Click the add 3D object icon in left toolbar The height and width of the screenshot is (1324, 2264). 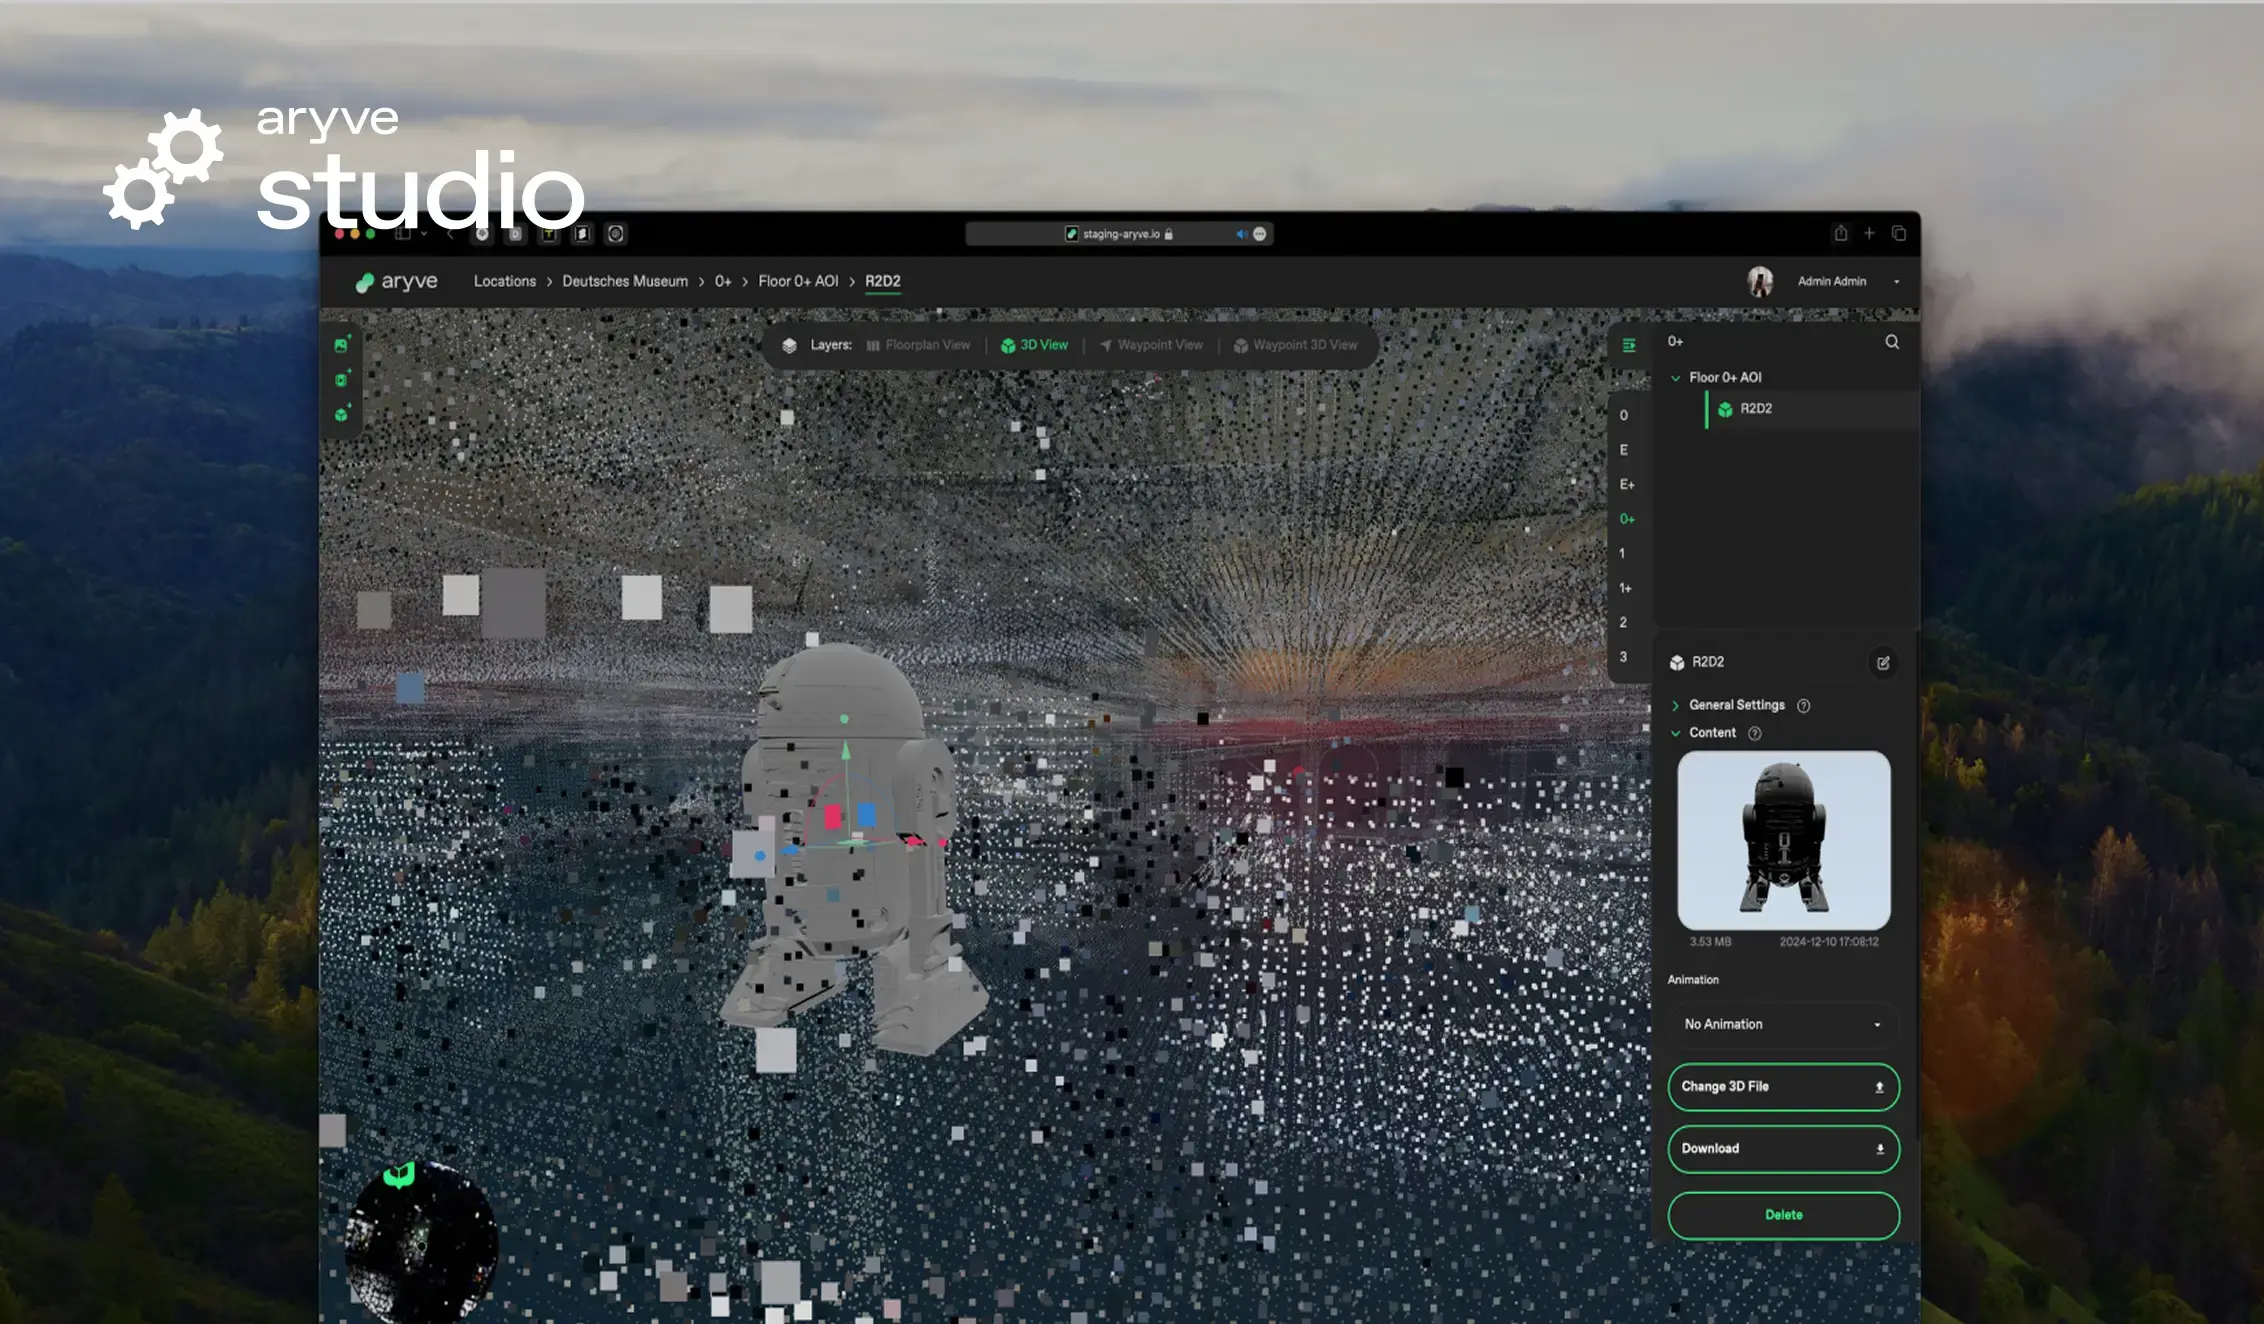[x=341, y=414]
